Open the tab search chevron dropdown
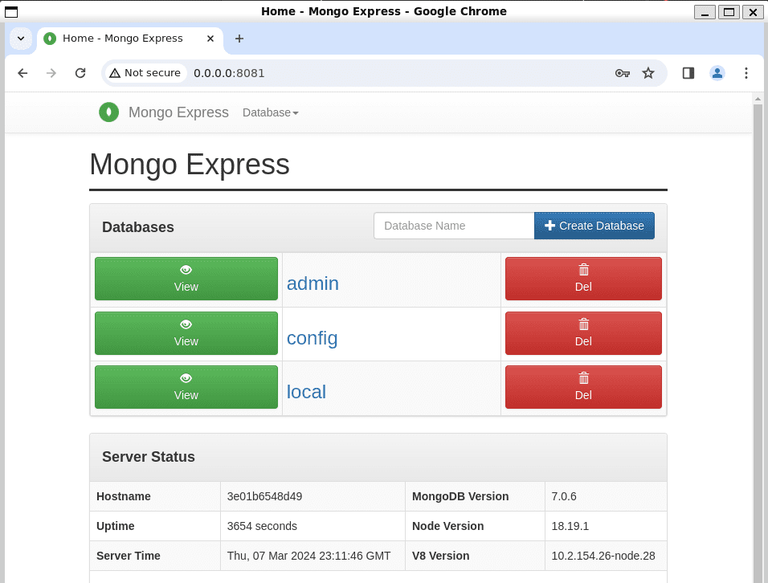Viewport: 768px width, 583px height. [21, 38]
